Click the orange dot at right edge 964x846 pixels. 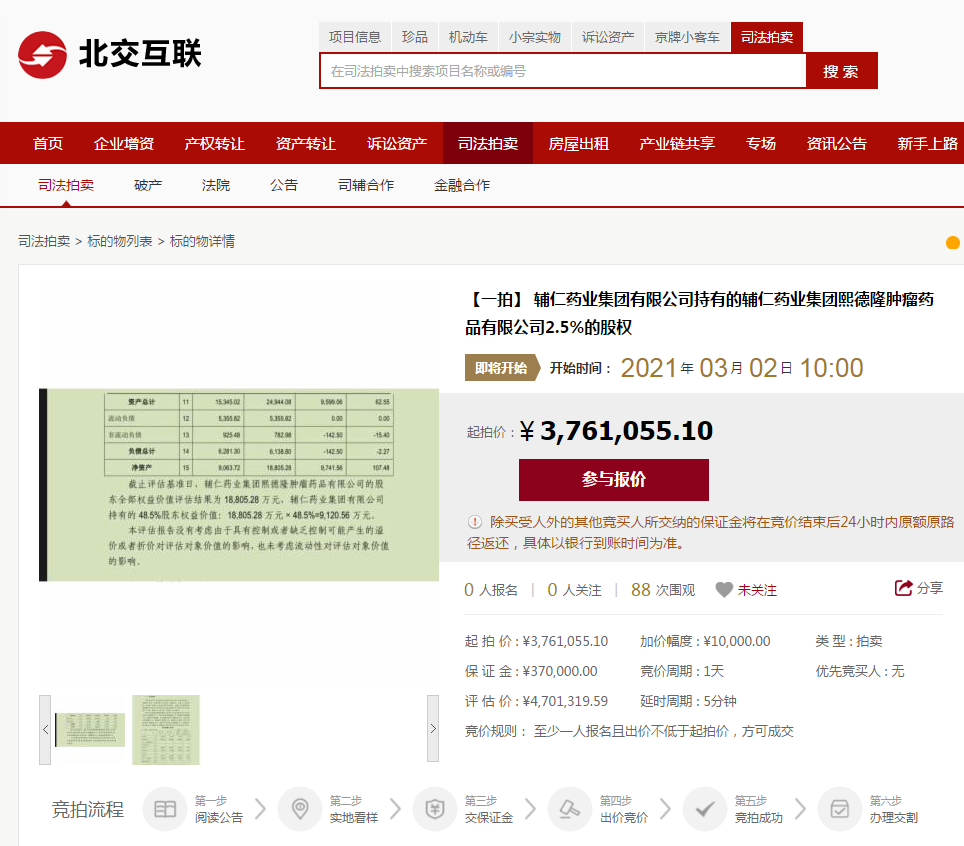[953, 242]
